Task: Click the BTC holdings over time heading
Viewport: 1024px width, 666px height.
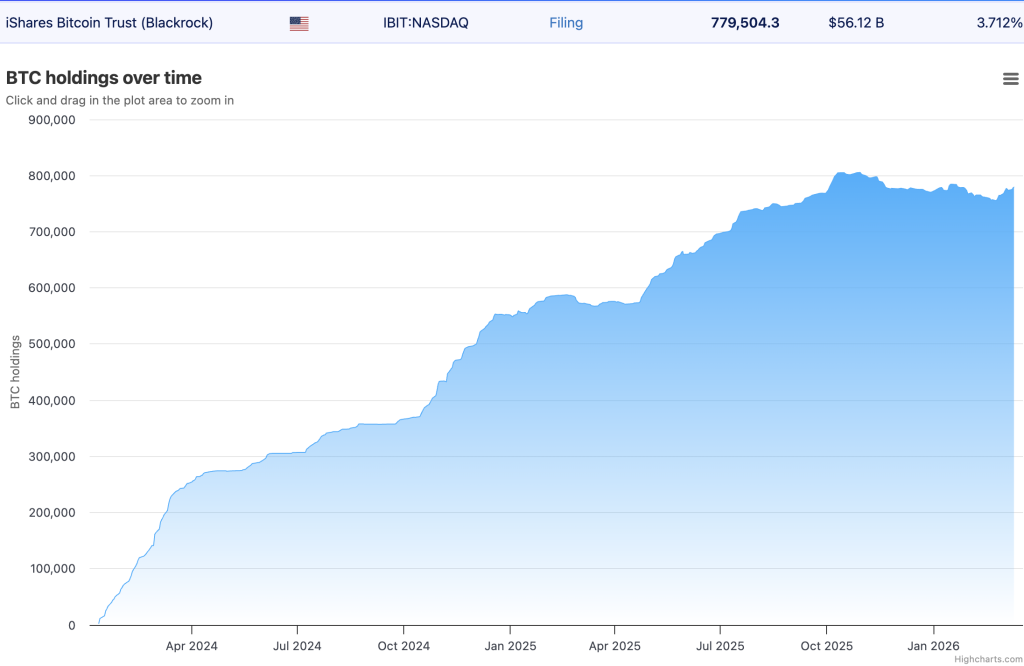Action: [103, 77]
